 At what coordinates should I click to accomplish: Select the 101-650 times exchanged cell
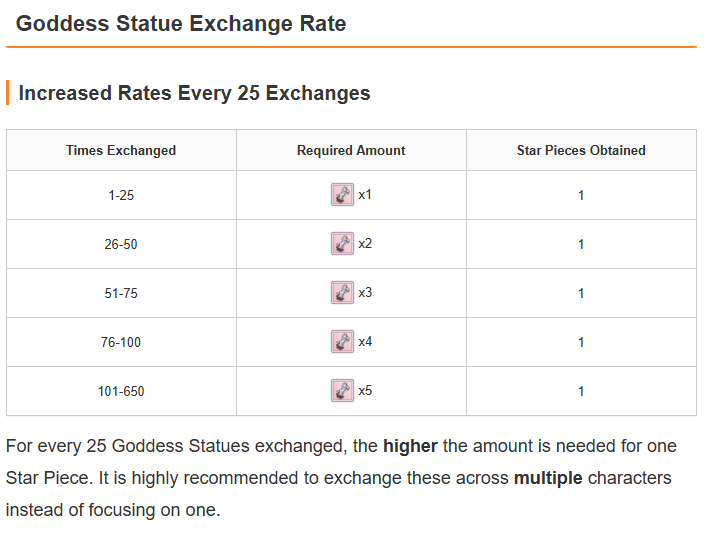121,392
